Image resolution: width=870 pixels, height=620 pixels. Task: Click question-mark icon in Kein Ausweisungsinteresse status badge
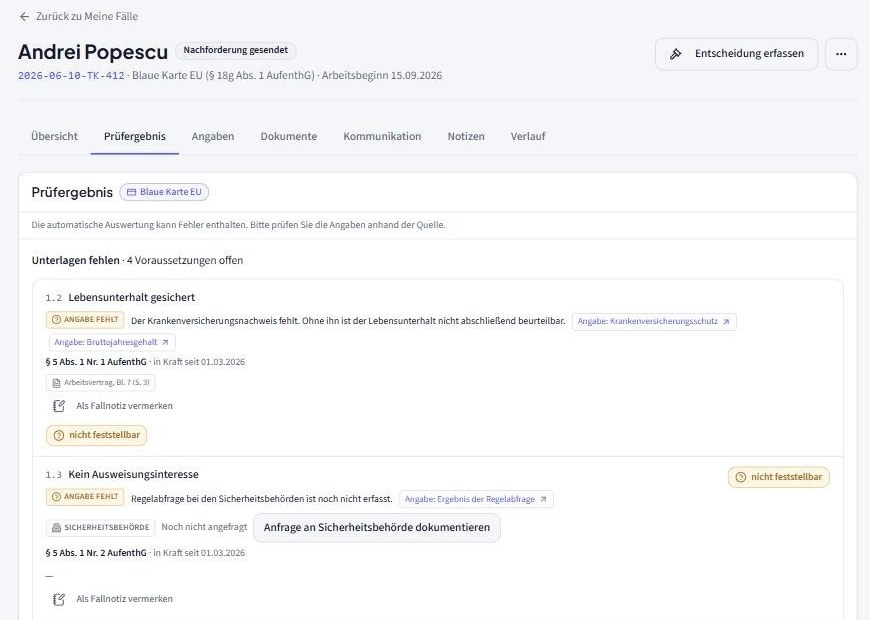[x=741, y=477]
